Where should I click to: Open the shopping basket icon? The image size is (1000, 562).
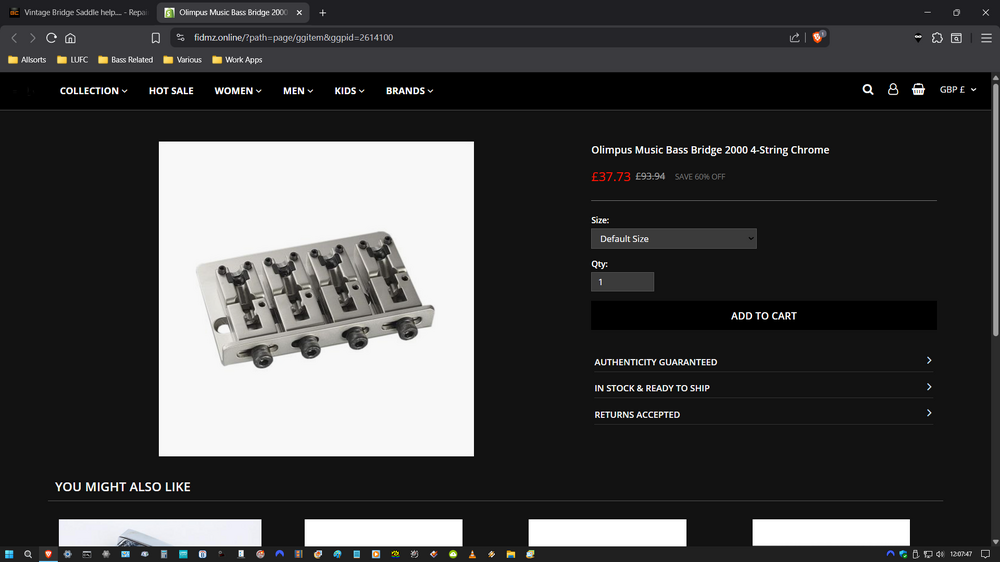pos(918,90)
